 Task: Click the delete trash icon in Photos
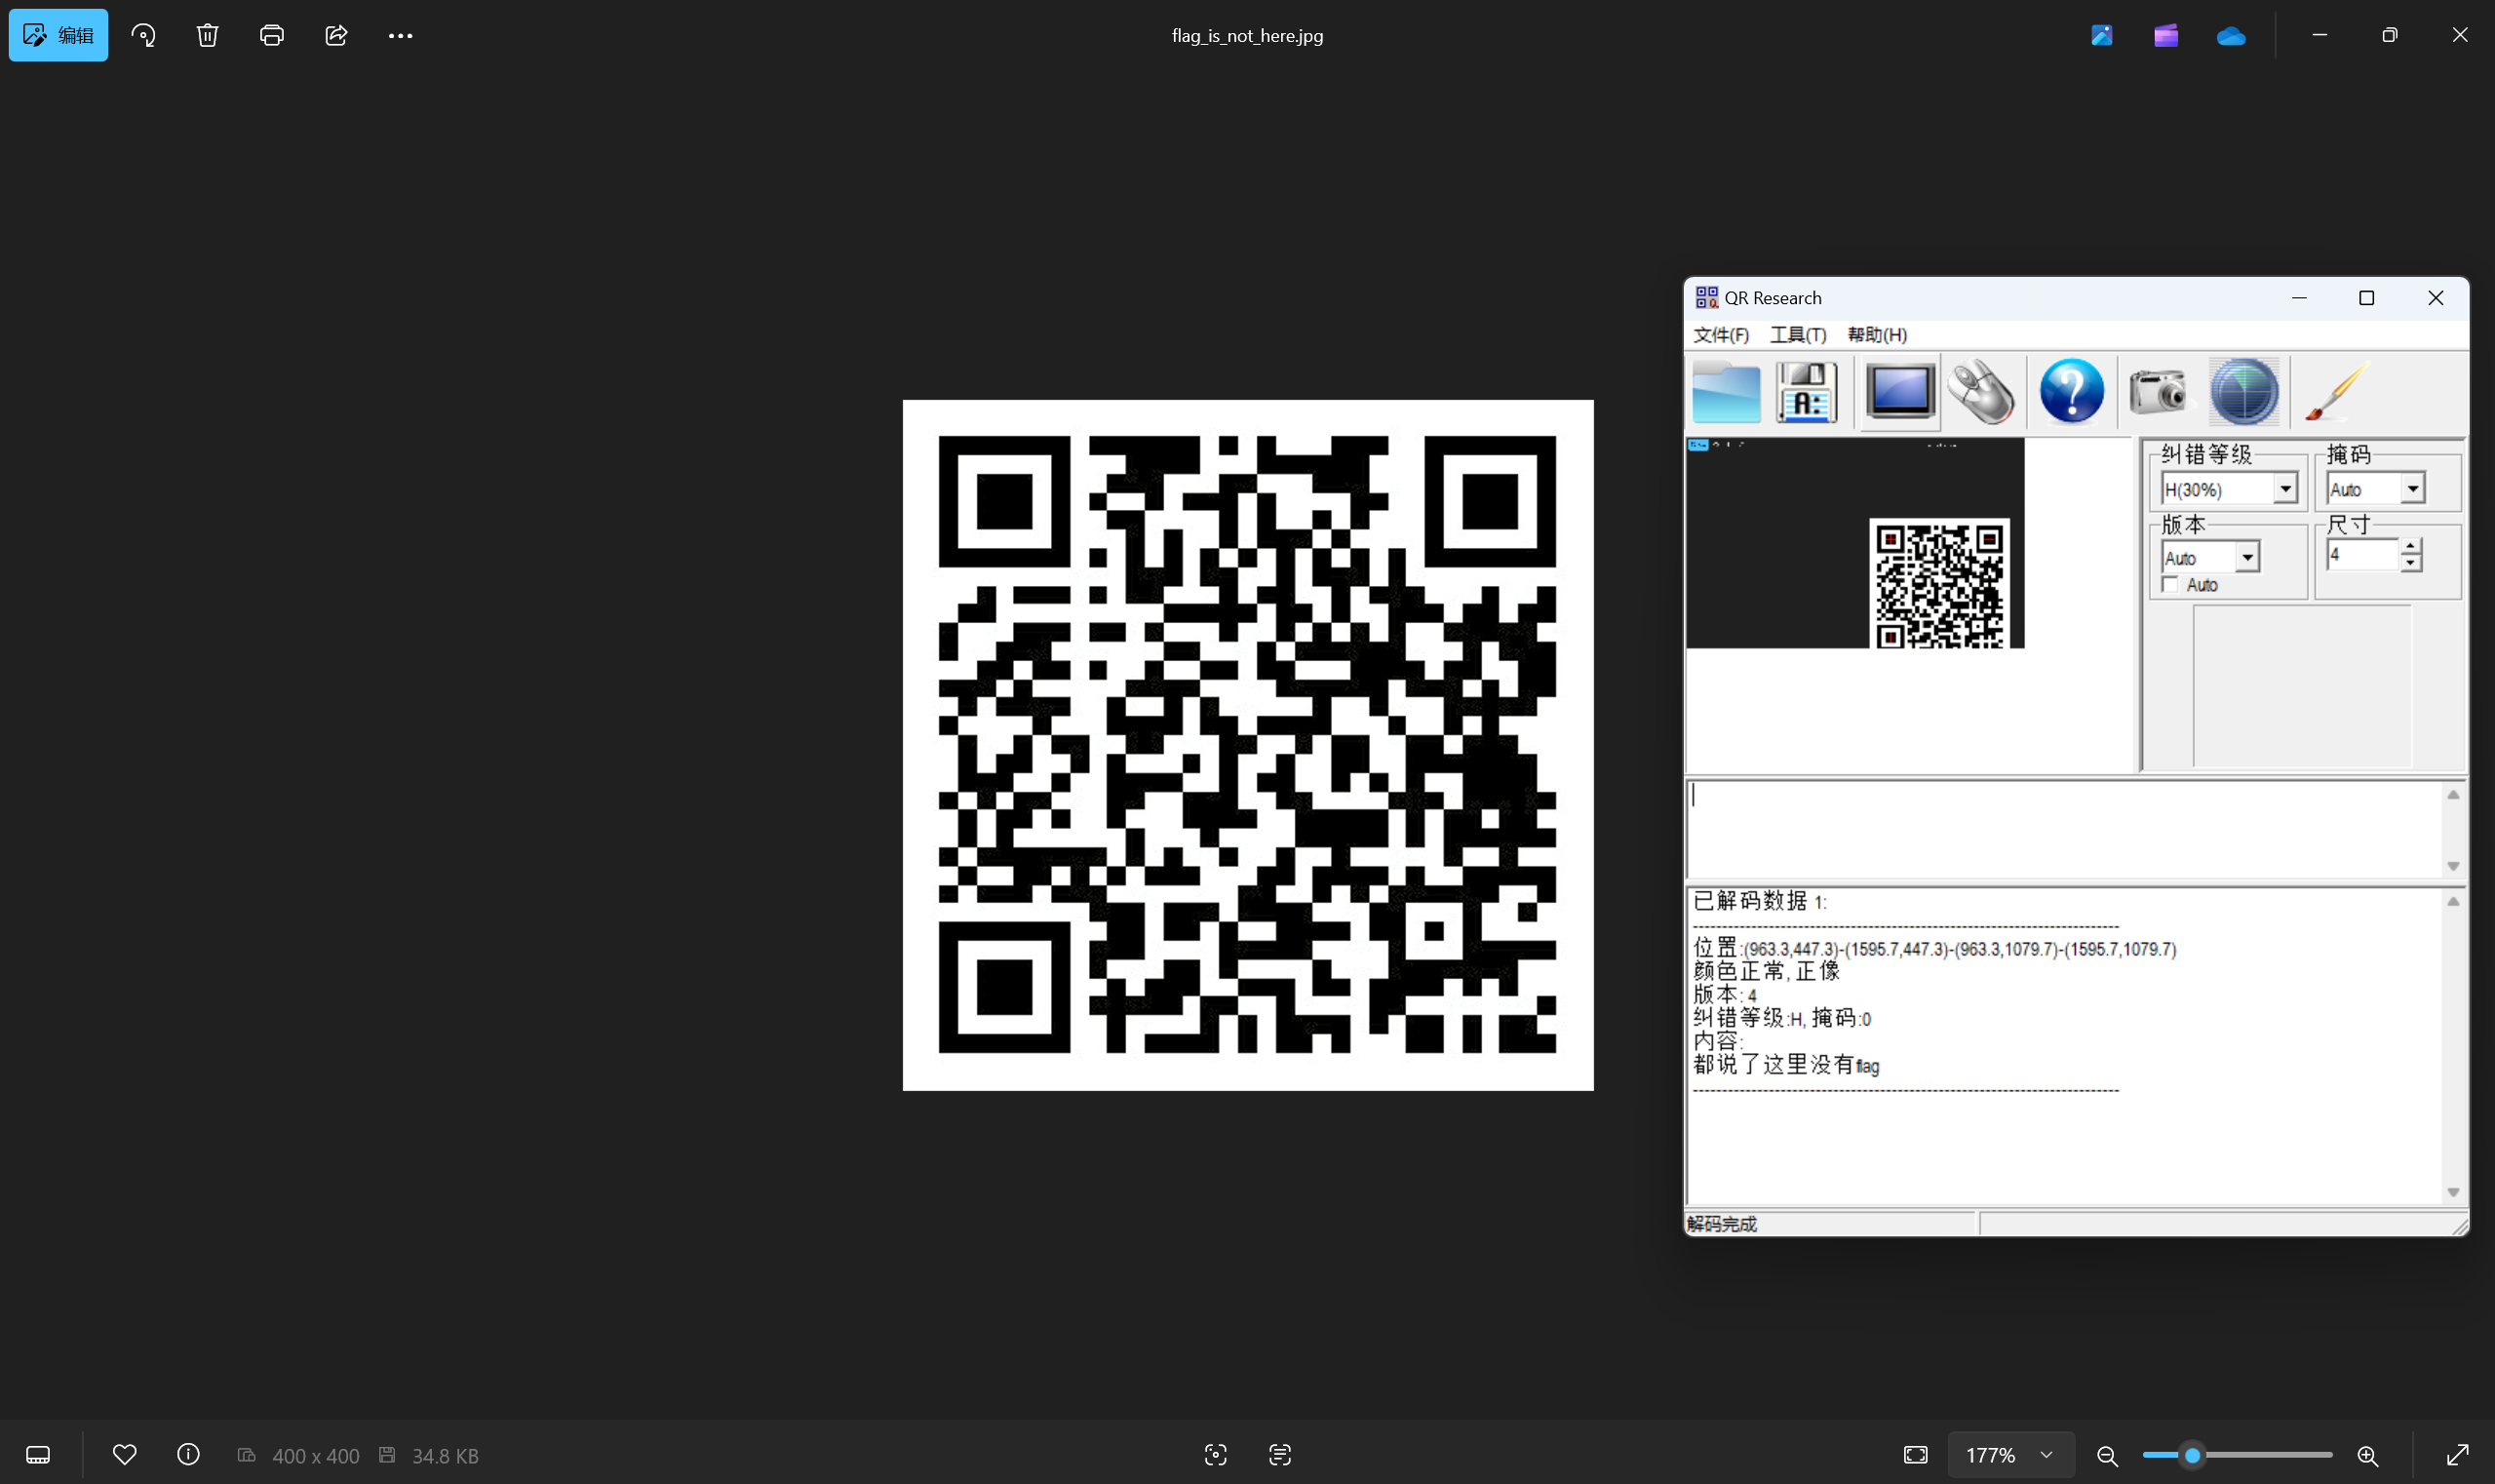tap(207, 35)
